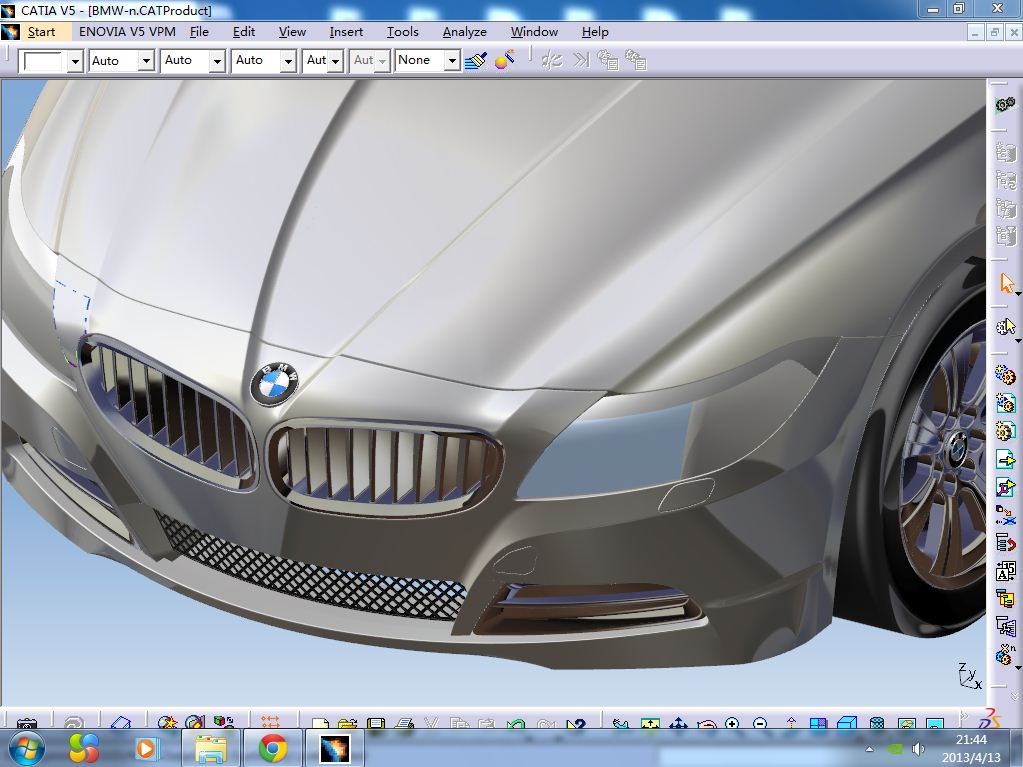
Task: Click the taskbar clock showing 21:44
Action: point(971,748)
